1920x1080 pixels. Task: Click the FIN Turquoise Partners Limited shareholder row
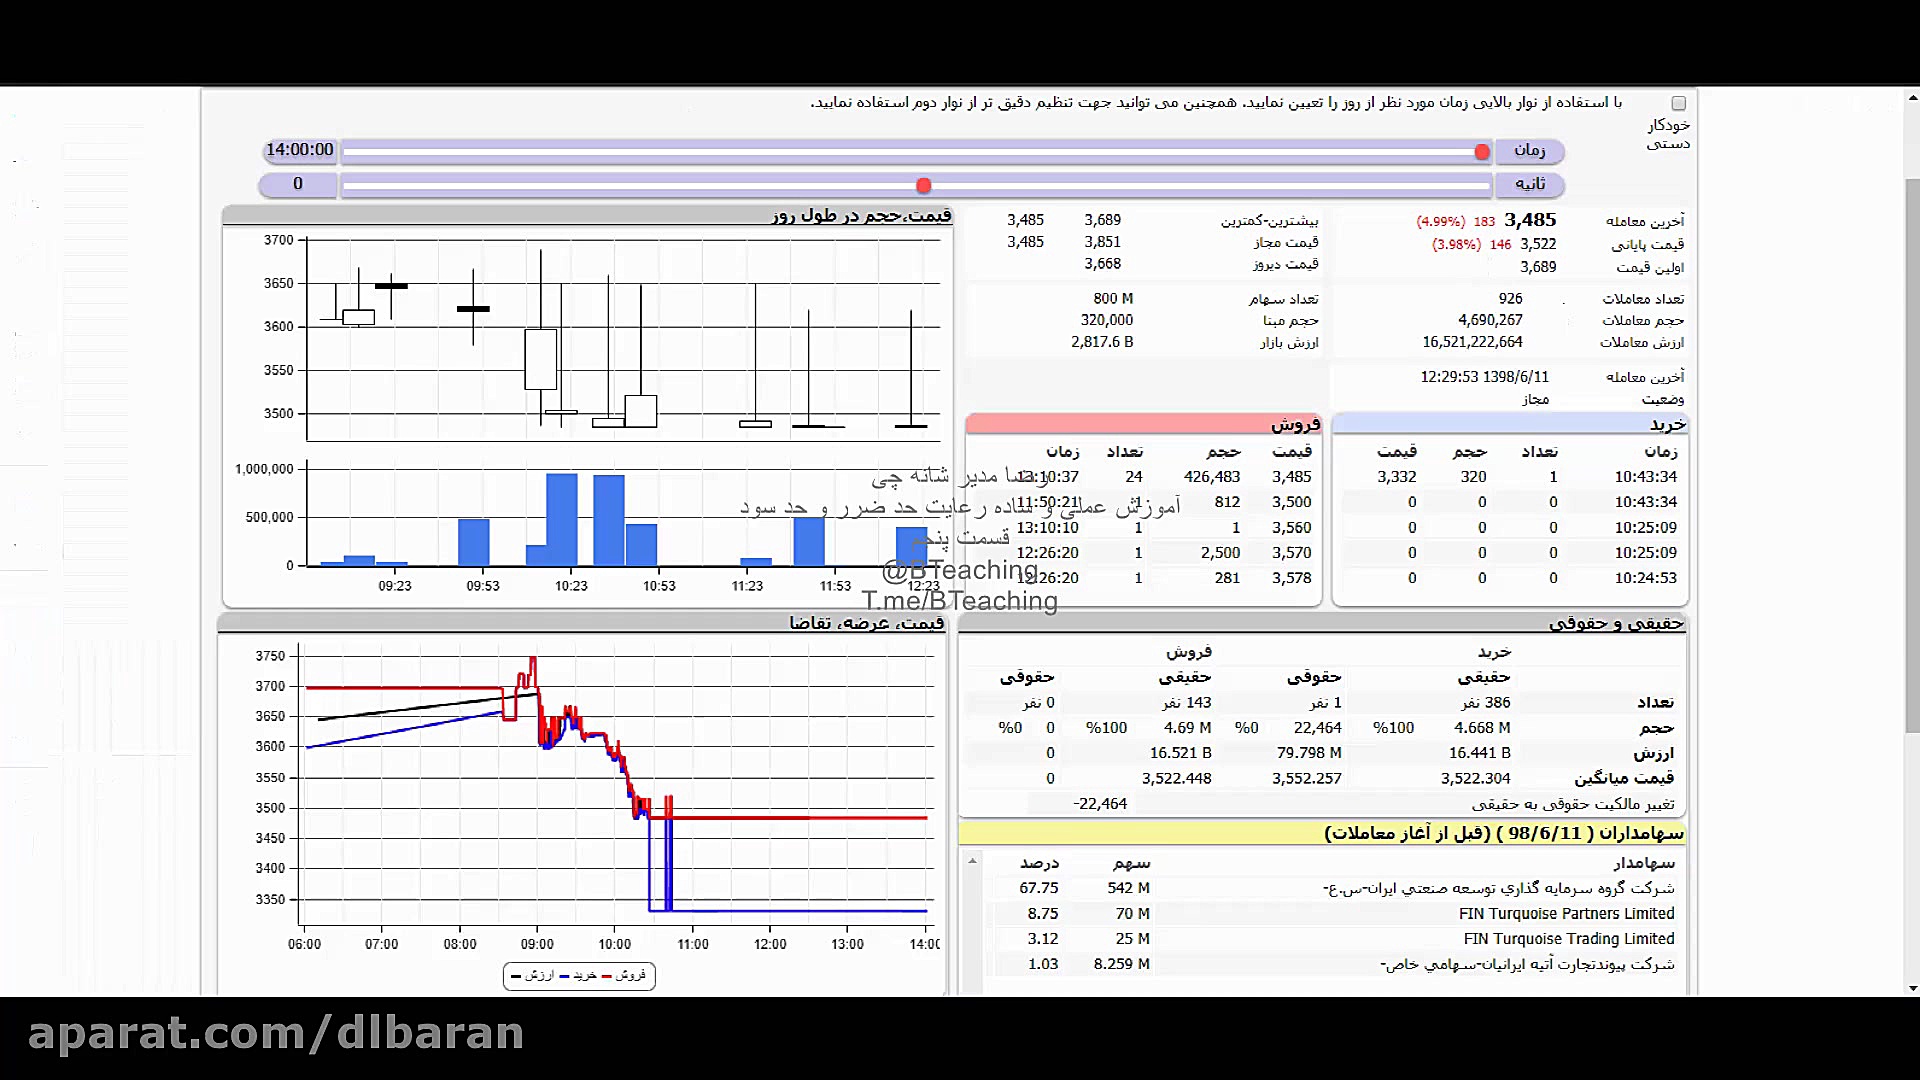(x=1565, y=914)
